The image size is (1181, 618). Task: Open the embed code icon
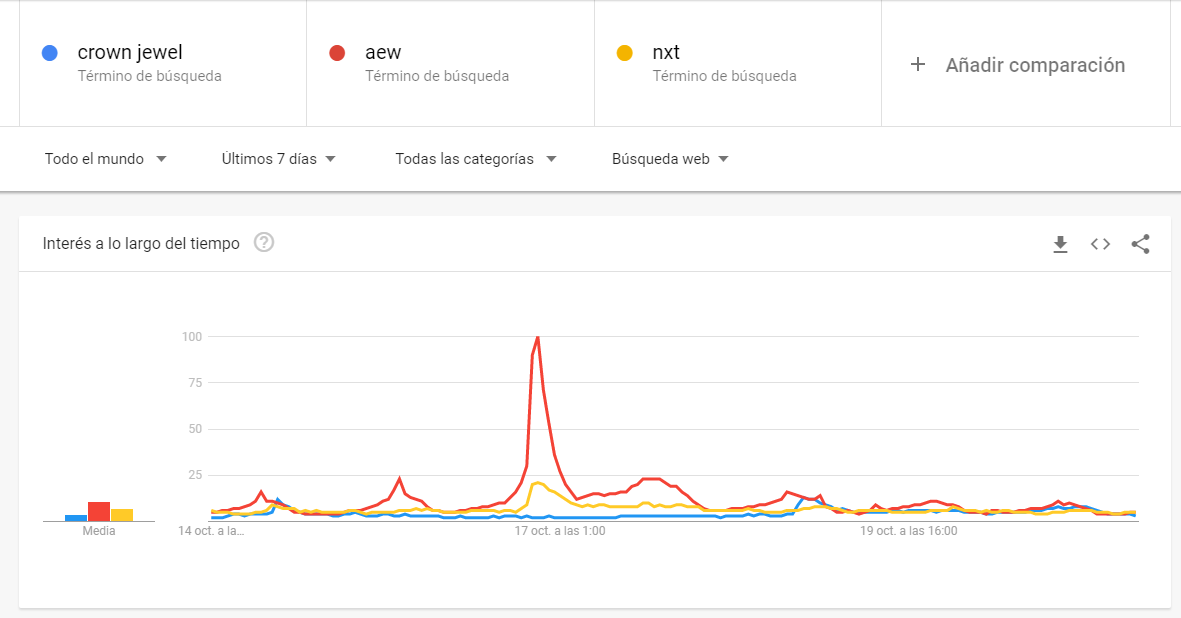1100,244
